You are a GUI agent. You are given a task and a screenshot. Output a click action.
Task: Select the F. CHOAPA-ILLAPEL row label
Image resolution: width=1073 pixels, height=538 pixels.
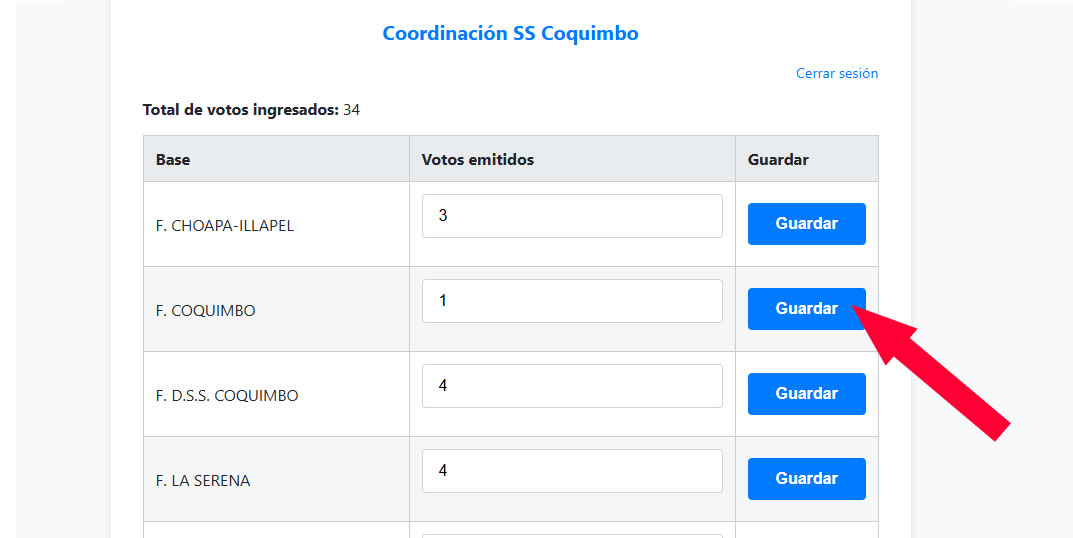click(224, 226)
